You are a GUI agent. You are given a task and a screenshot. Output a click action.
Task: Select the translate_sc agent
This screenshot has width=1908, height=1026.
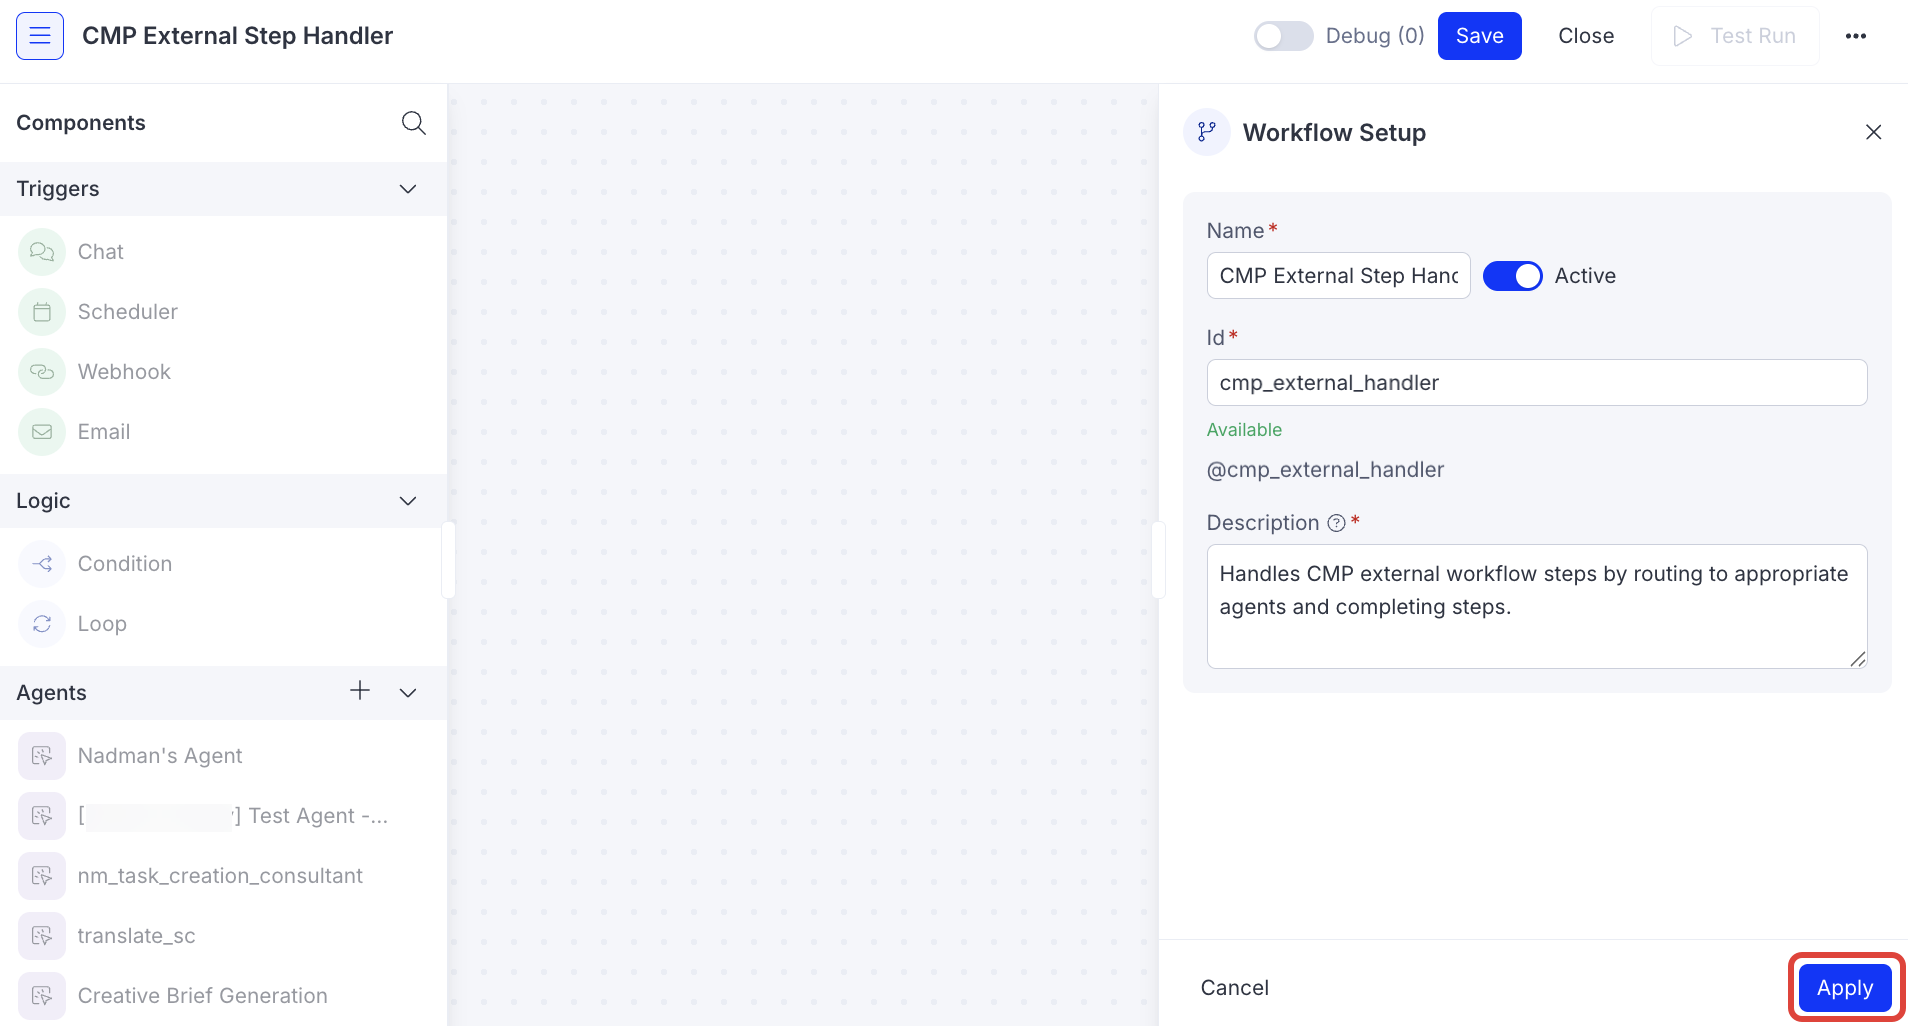click(136, 935)
